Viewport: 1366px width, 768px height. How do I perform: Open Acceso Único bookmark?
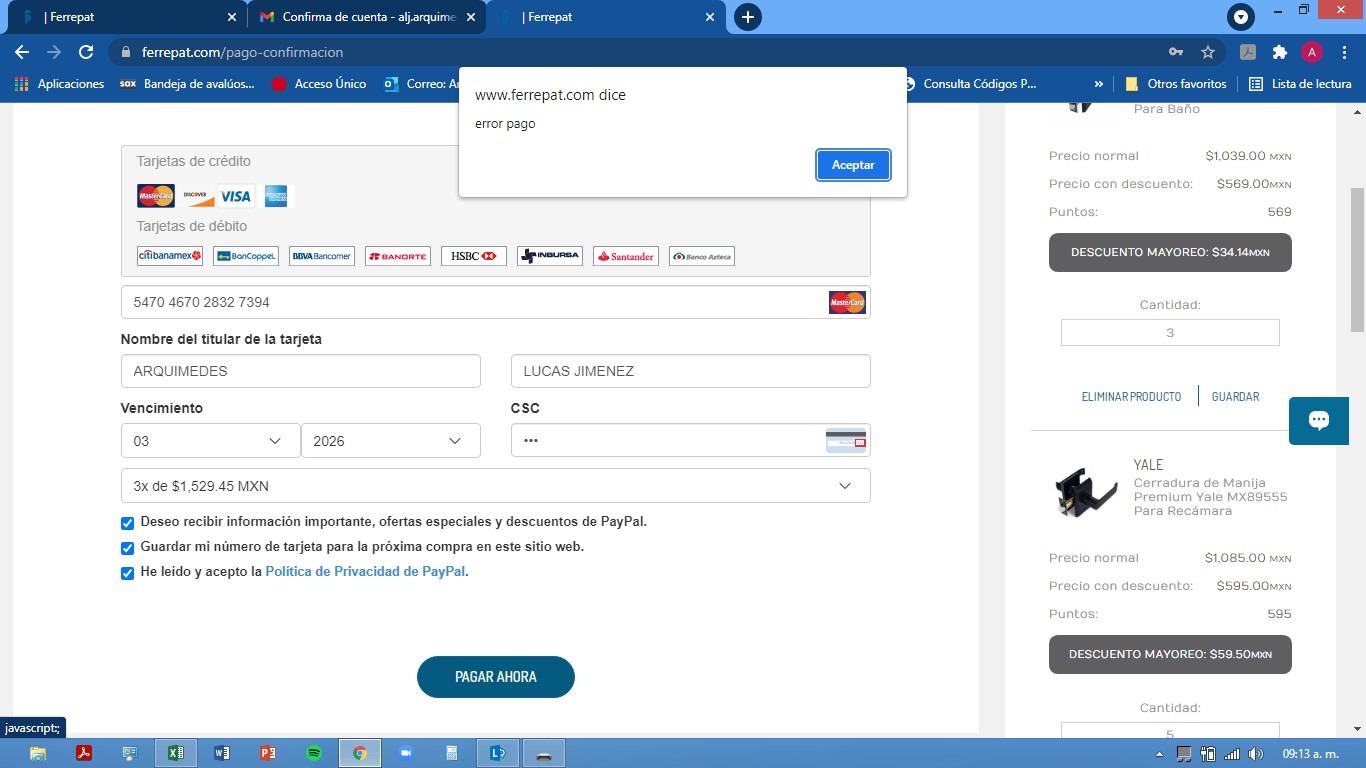pyautogui.click(x=319, y=84)
